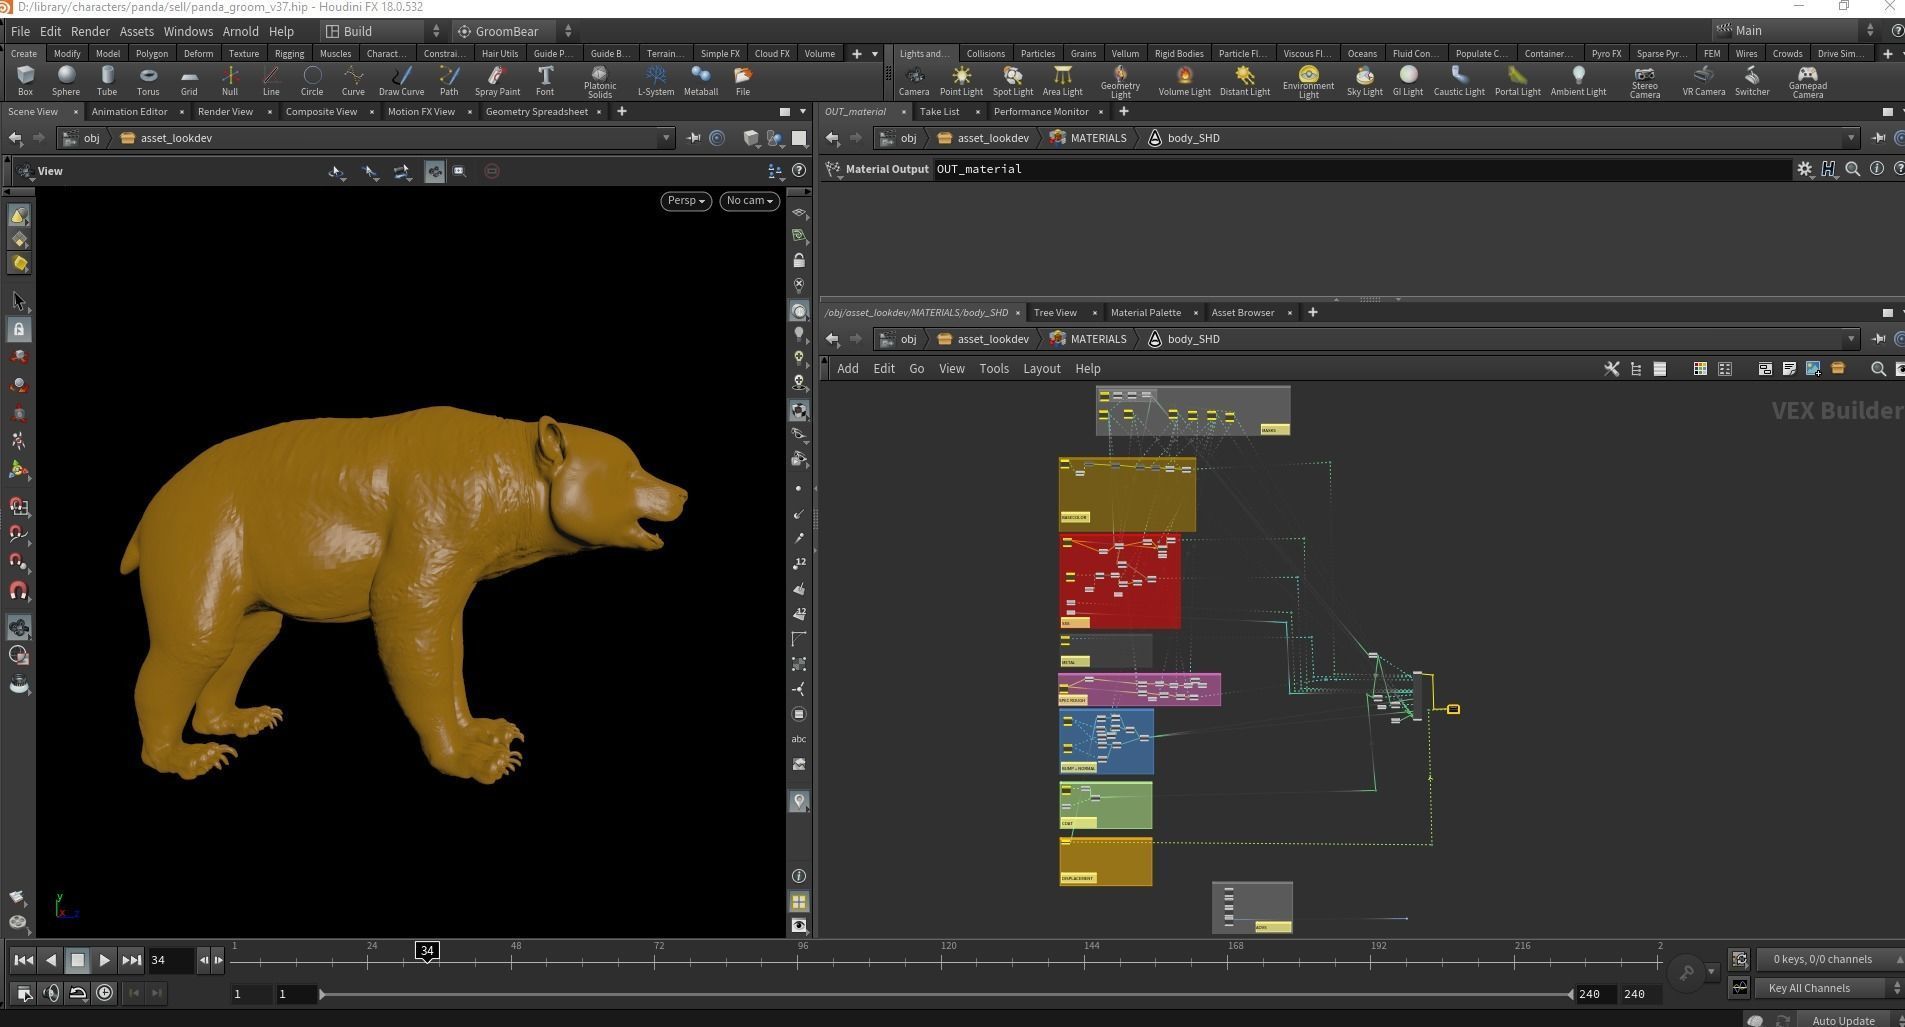Open the Render menu
Viewport: 1905px width, 1027px height.
click(90, 31)
